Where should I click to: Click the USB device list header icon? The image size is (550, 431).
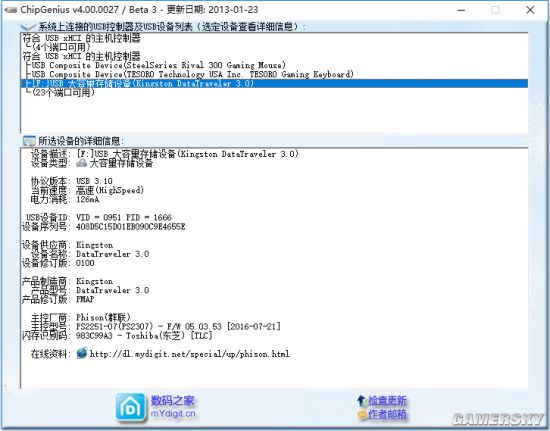pyautogui.click(x=28, y=27)
